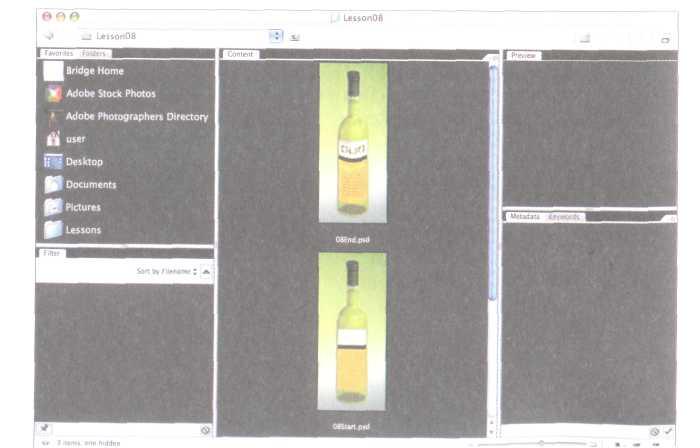700x448 pixels.
Task: Click the thumbnail size slider
Action: pyautogui.click(x=541, y=444)
